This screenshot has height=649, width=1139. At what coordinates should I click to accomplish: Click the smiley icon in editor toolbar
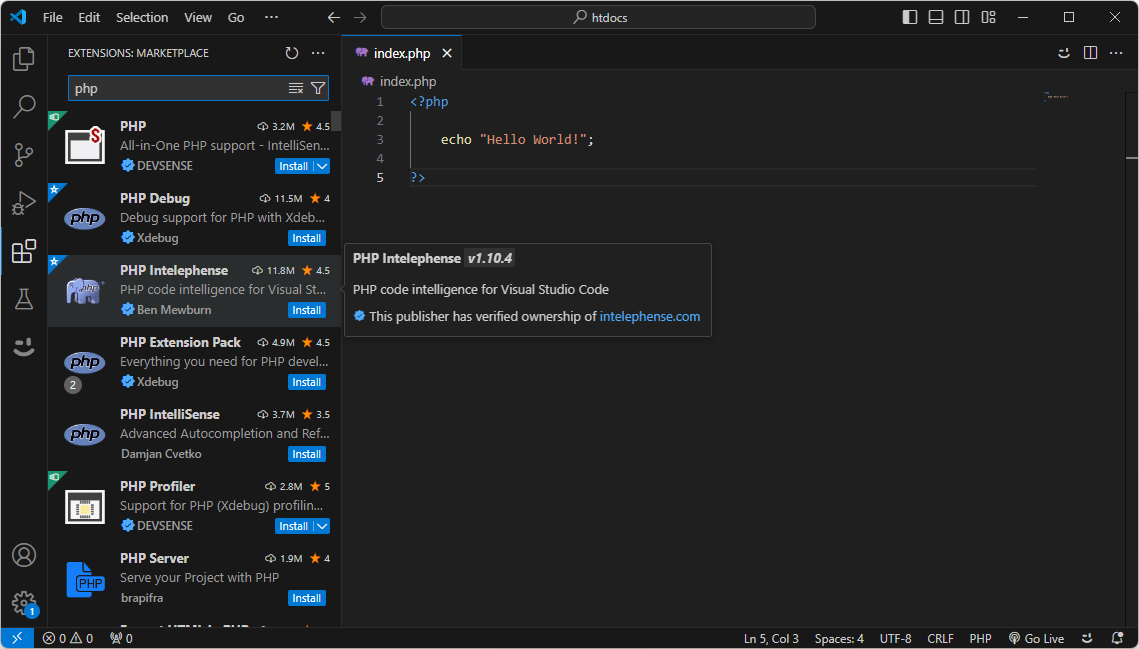pyautogui.click(x=1064, y=53)
